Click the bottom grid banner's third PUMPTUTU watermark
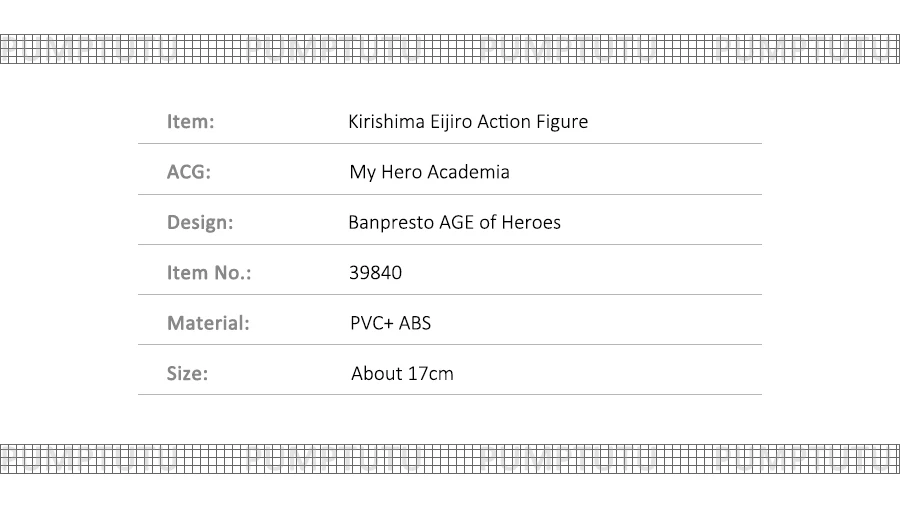 568,459
